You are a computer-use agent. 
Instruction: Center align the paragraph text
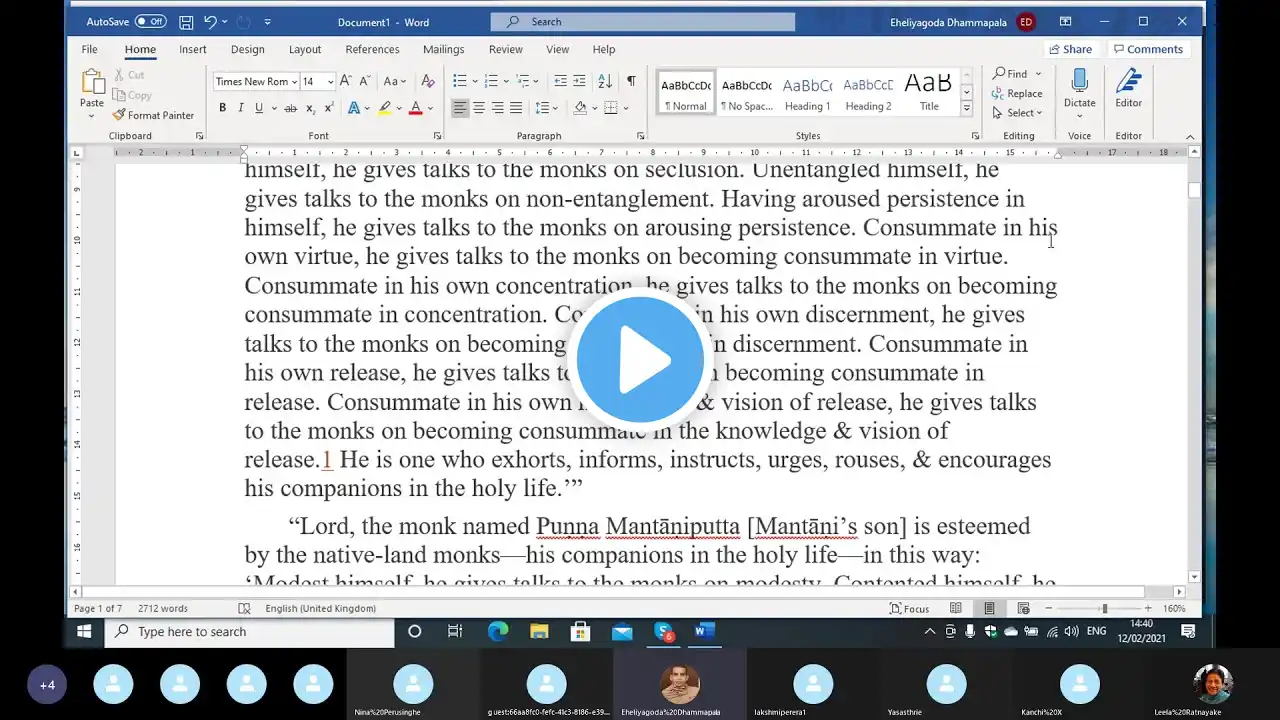(x=479, y=108)
